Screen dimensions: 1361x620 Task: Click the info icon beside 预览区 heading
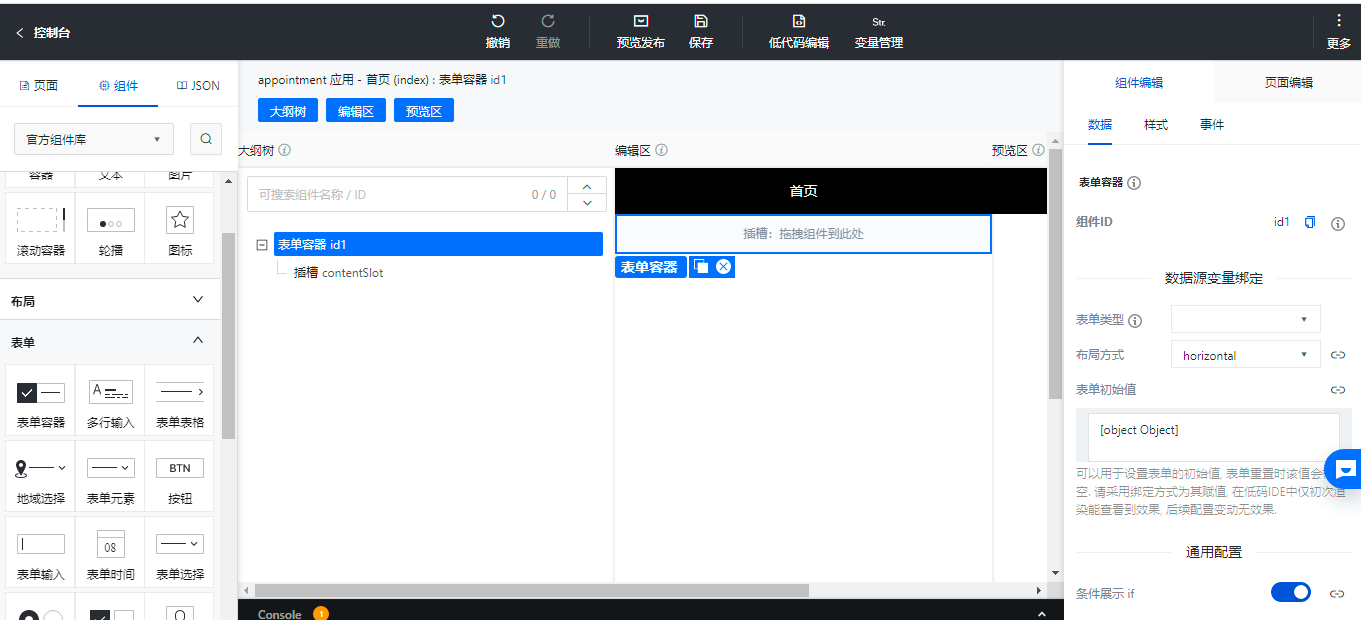pos(1038,150)
